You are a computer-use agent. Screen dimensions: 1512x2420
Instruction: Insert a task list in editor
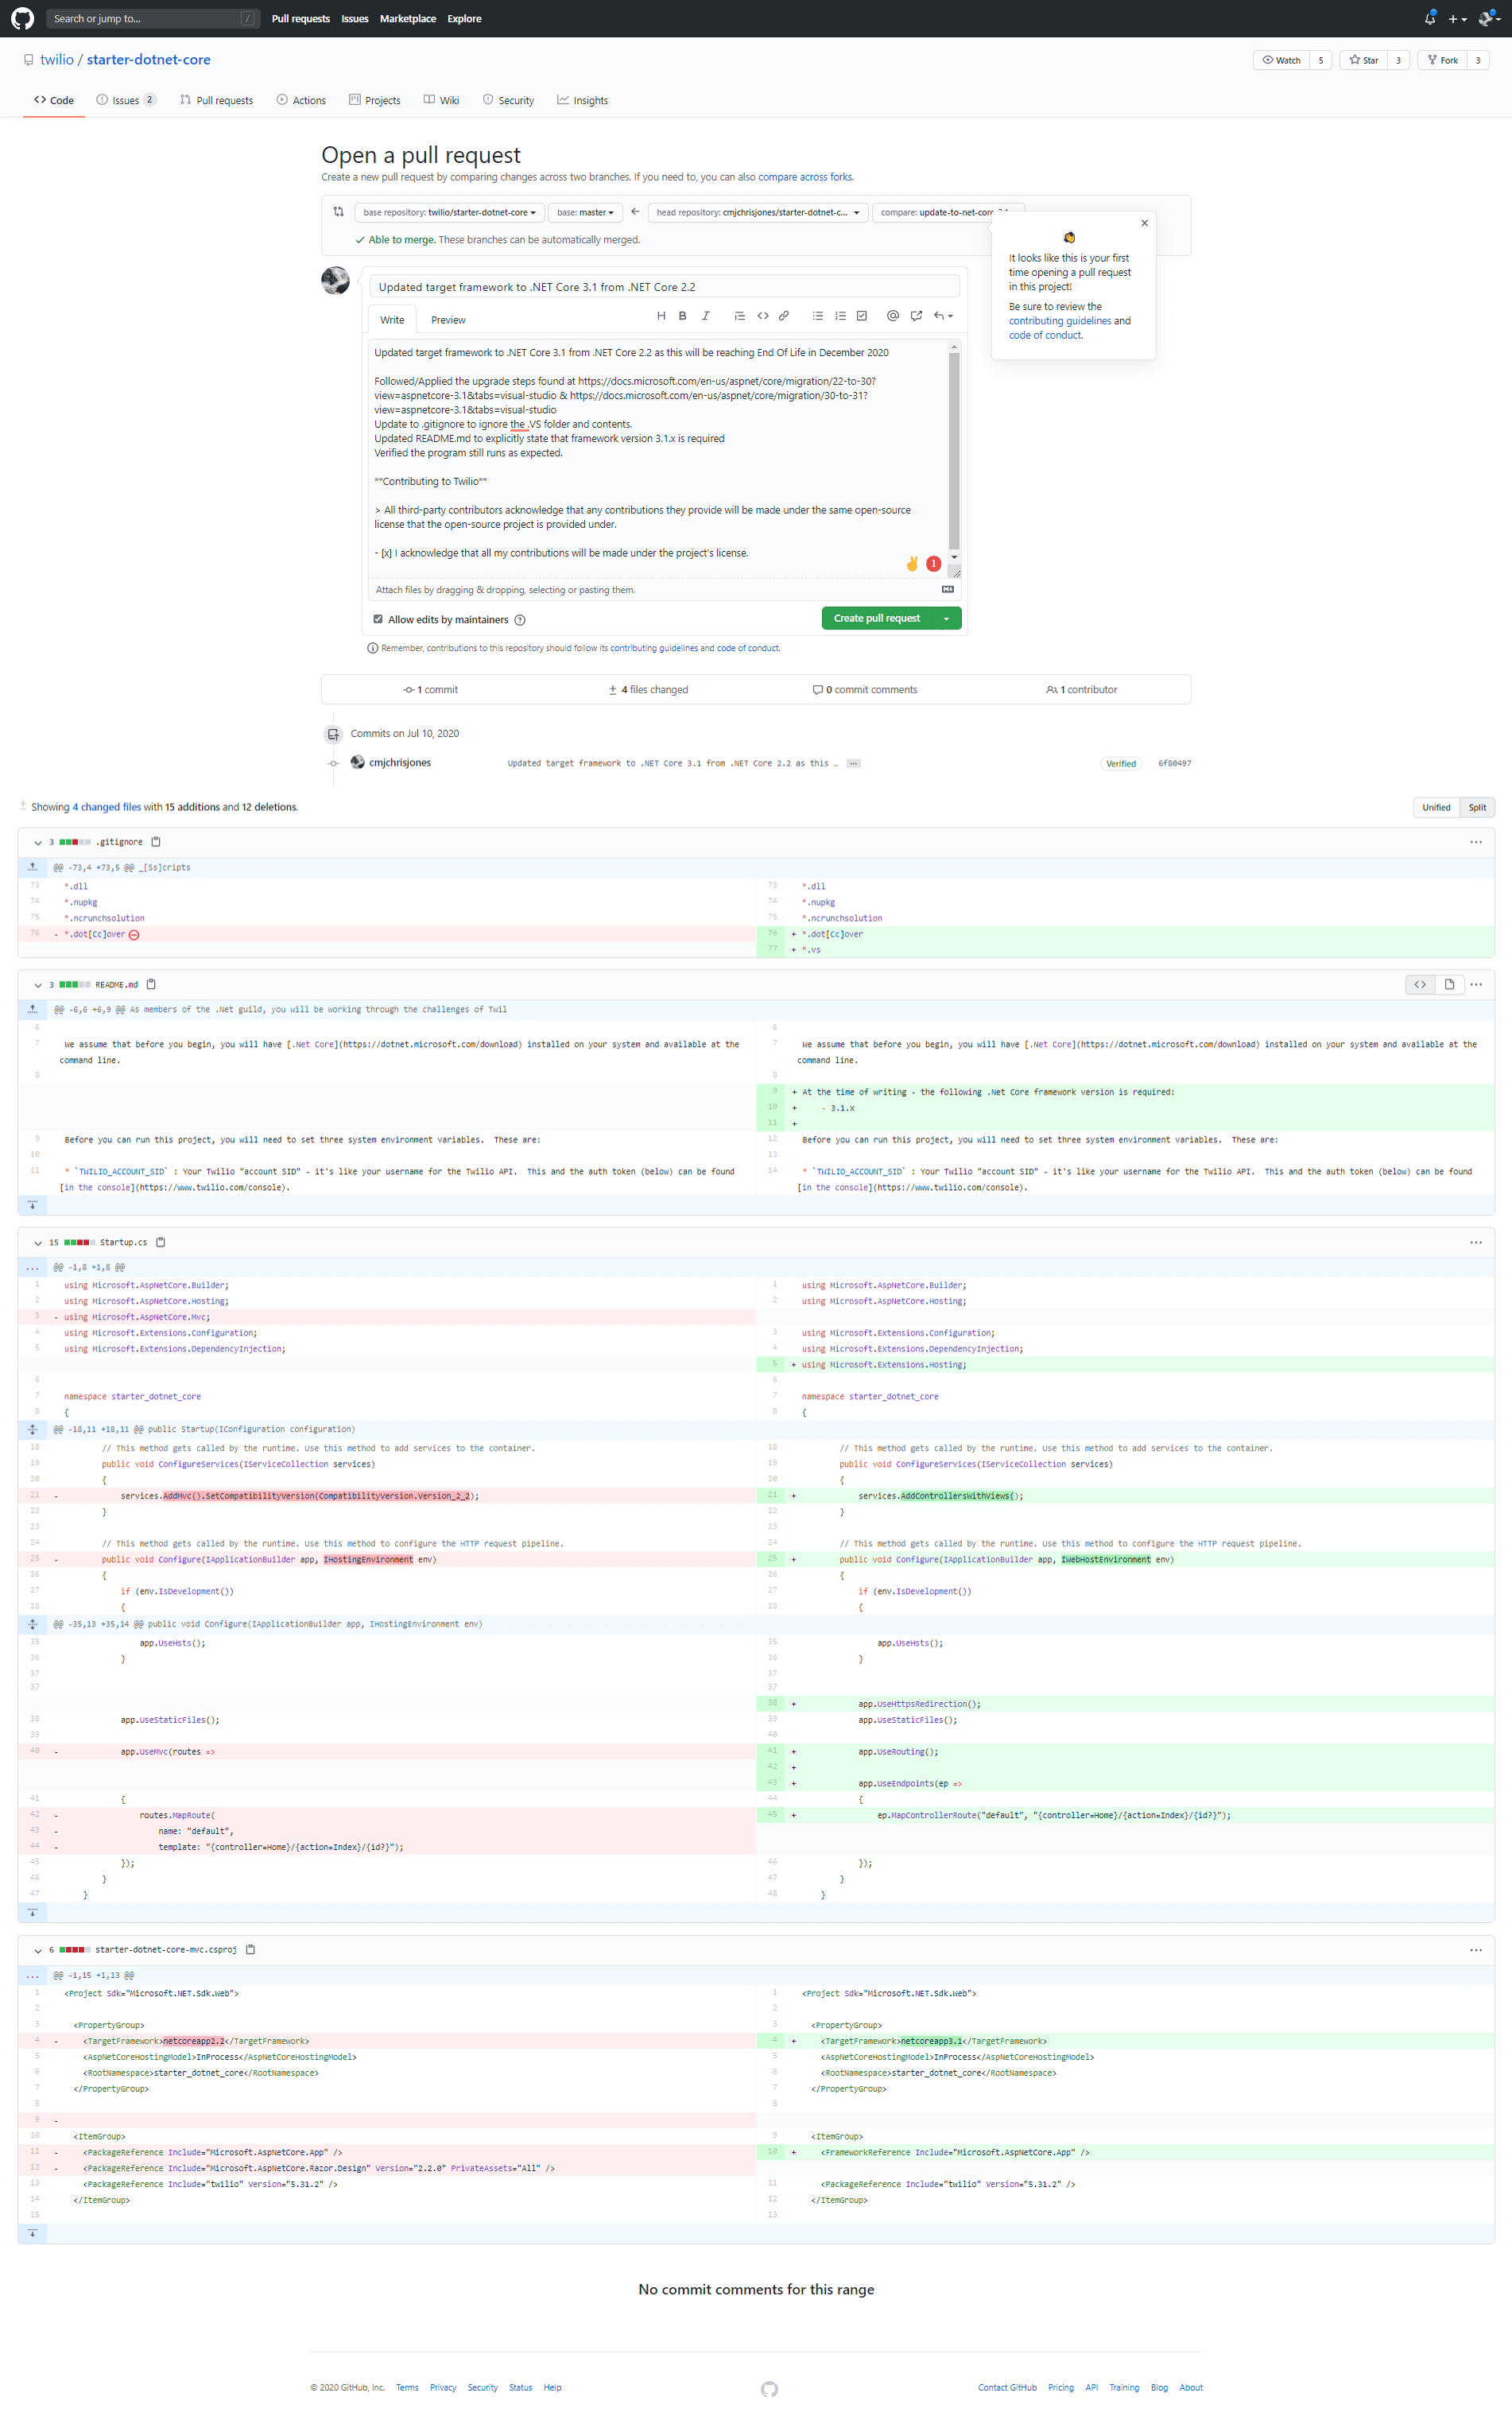tap(862, 316)
